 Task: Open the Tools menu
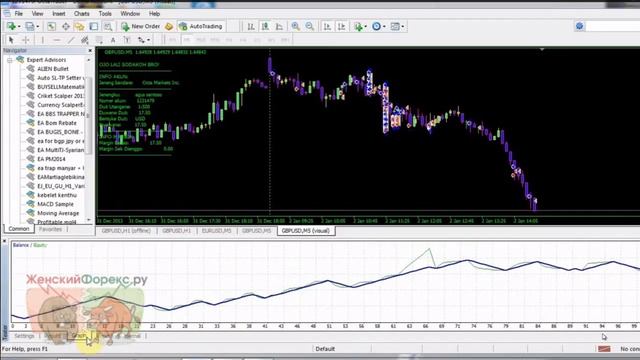pyautogui.click(x=105, y=13)
